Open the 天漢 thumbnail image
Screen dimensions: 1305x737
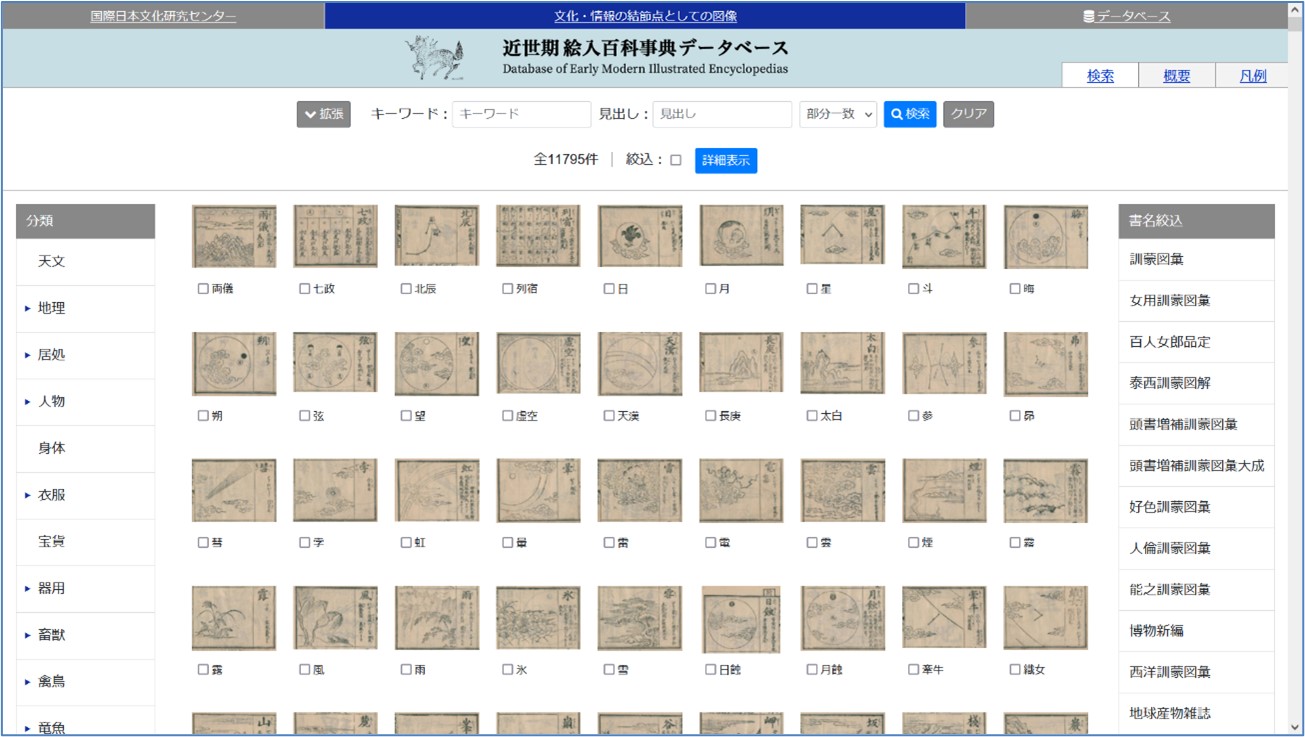pyautogui.click(x=640, y=364)
